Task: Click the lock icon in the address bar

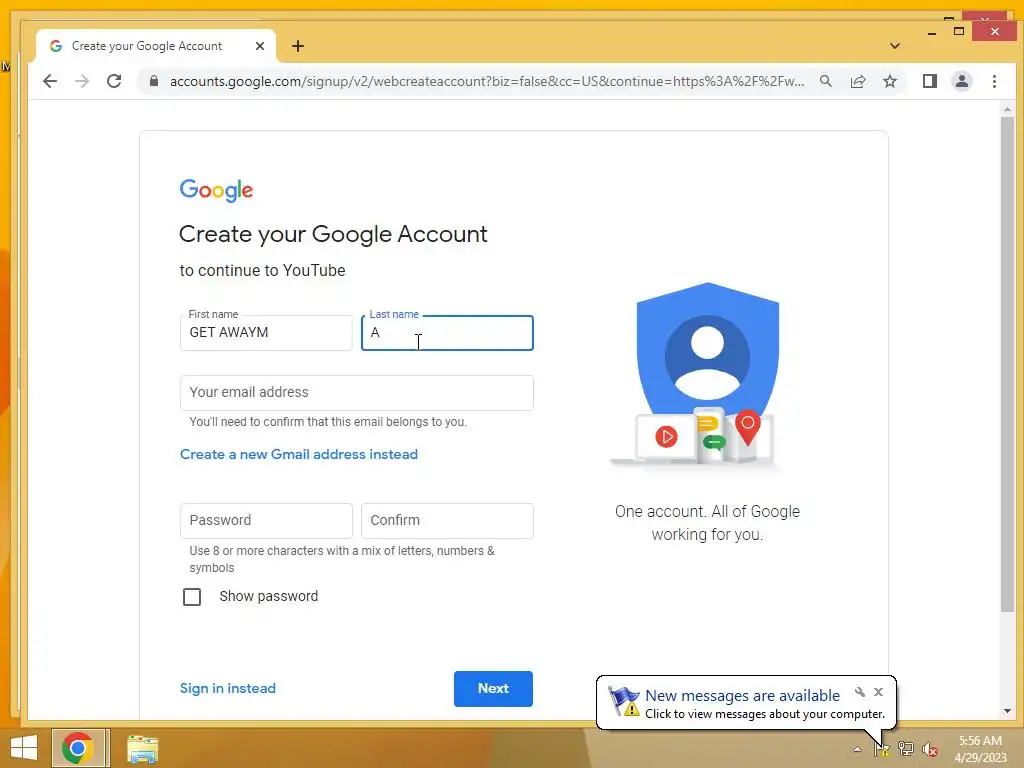Action: pos(153,81)
